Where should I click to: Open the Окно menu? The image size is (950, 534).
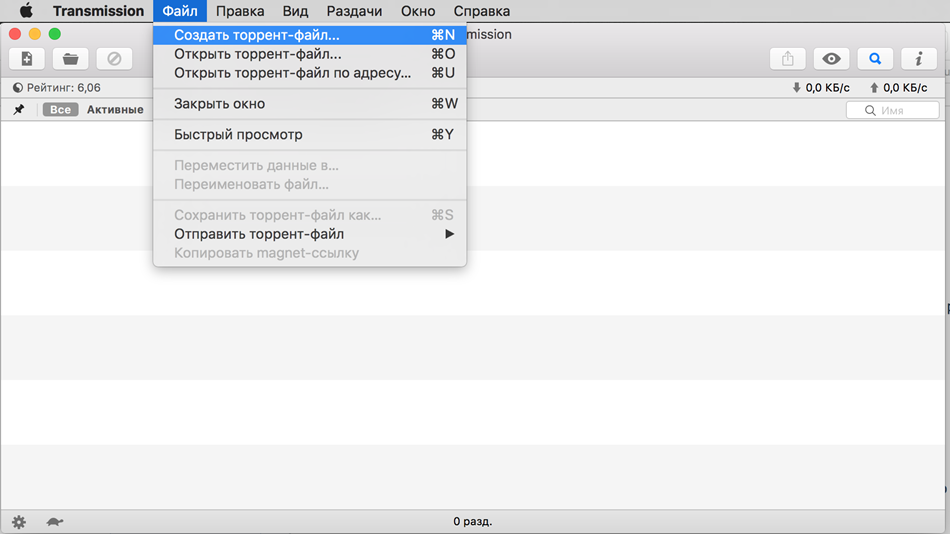coord(418,11)
